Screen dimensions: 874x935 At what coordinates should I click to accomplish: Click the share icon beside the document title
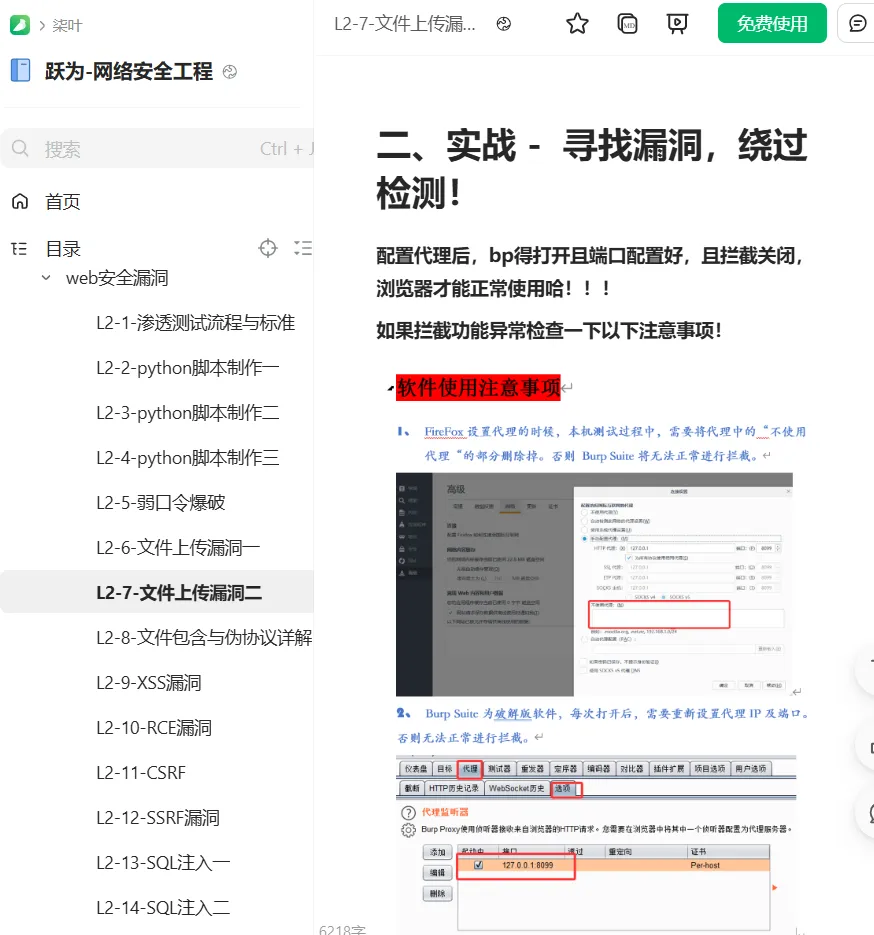504,24
